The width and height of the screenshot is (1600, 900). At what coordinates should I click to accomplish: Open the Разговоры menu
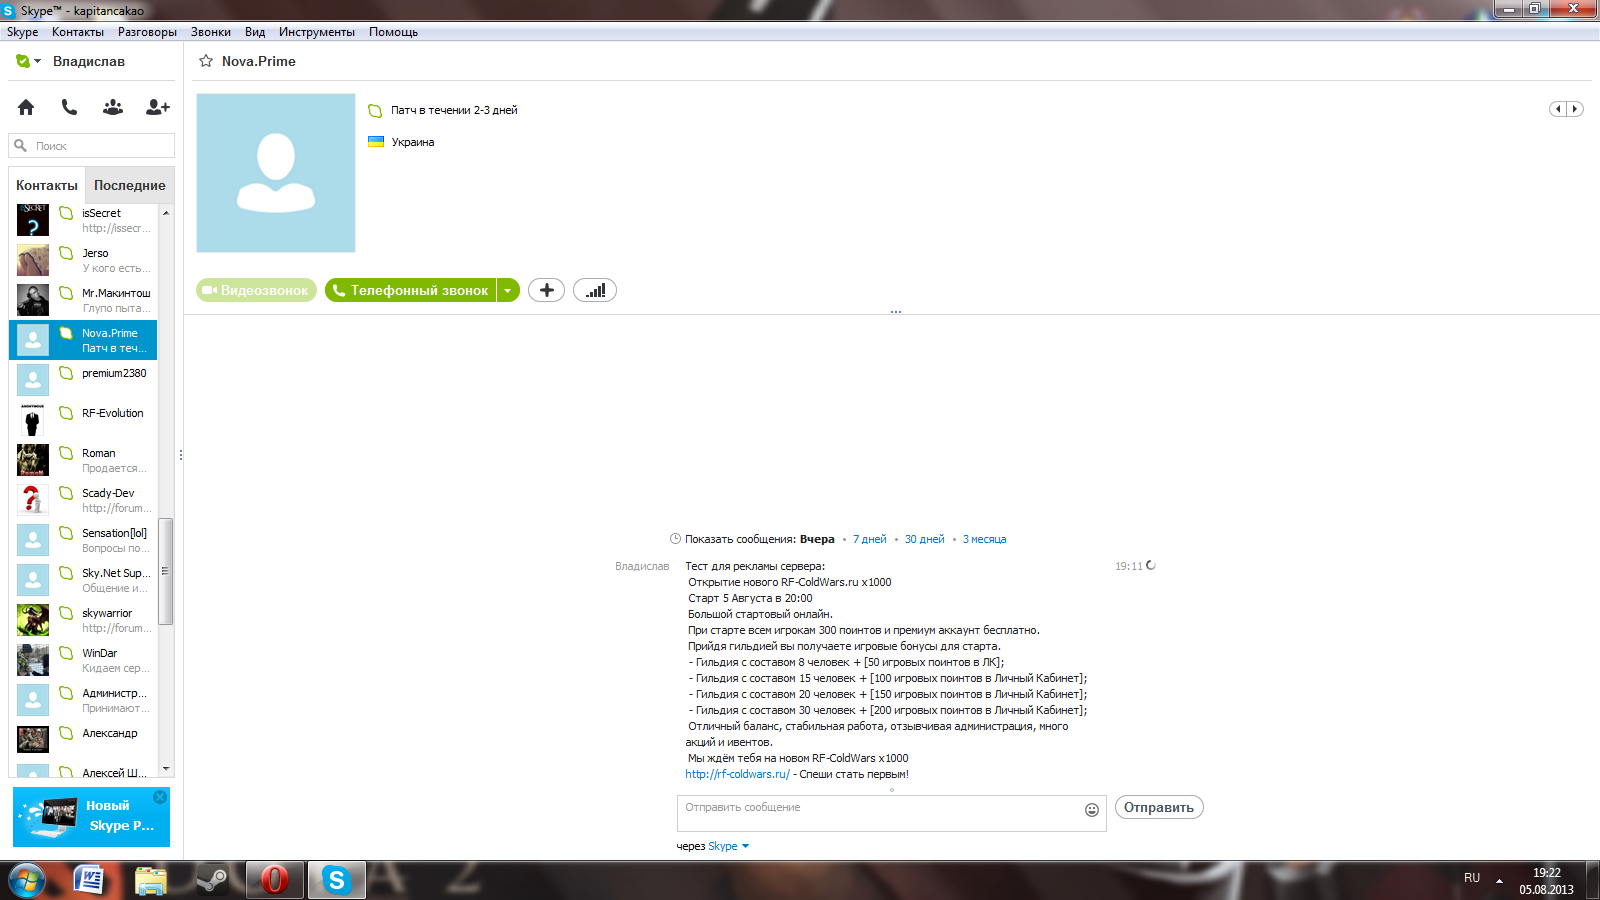coord(147,32)
